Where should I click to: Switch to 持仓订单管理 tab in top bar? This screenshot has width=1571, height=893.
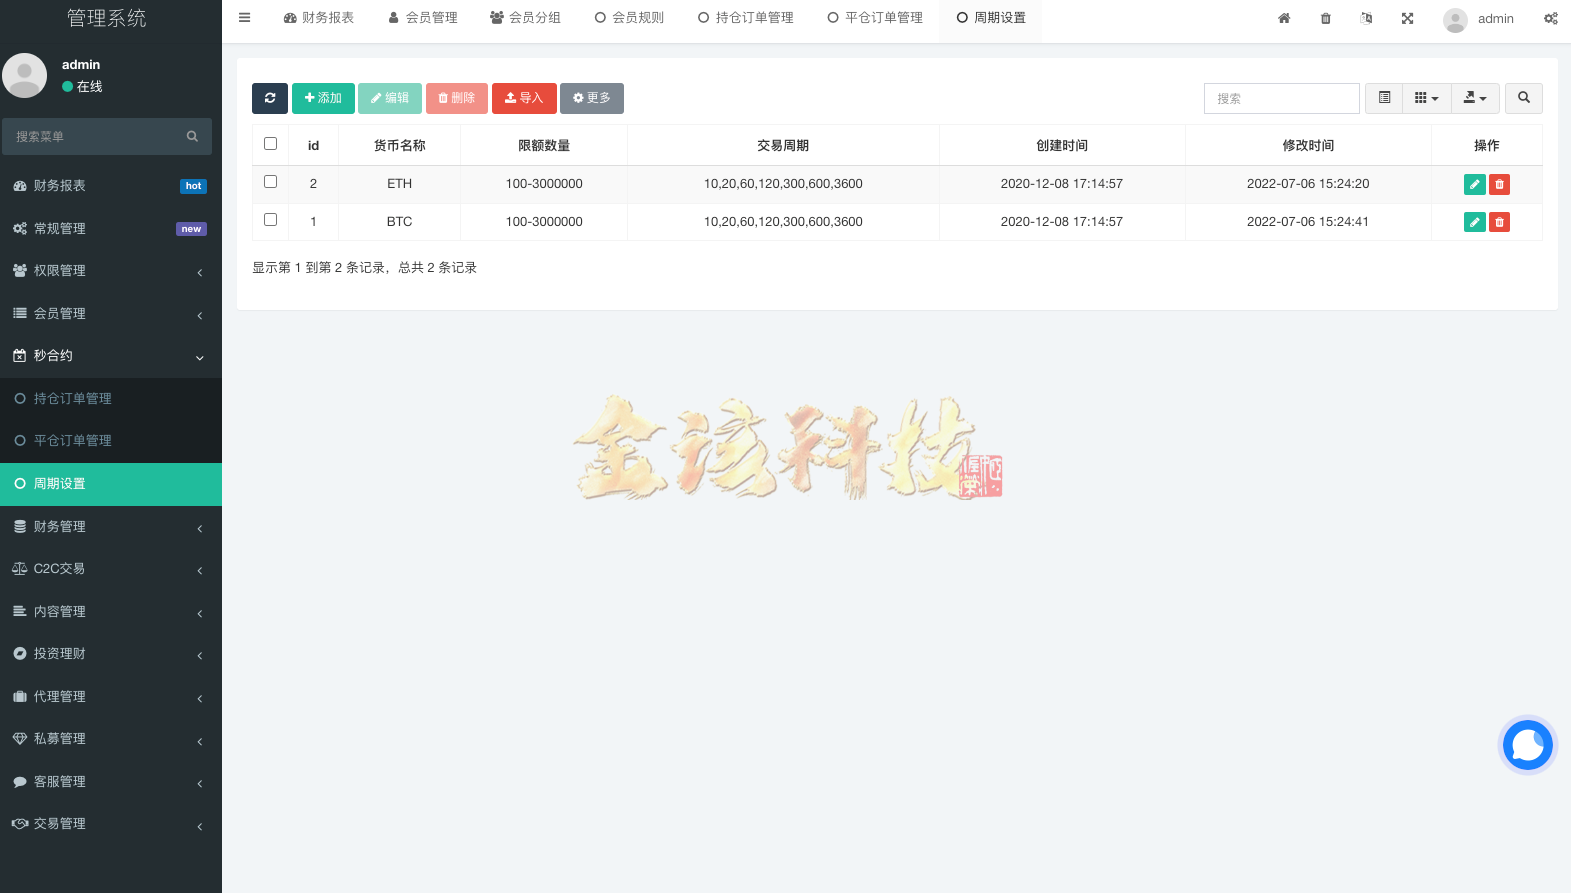(x=746, y=18)
